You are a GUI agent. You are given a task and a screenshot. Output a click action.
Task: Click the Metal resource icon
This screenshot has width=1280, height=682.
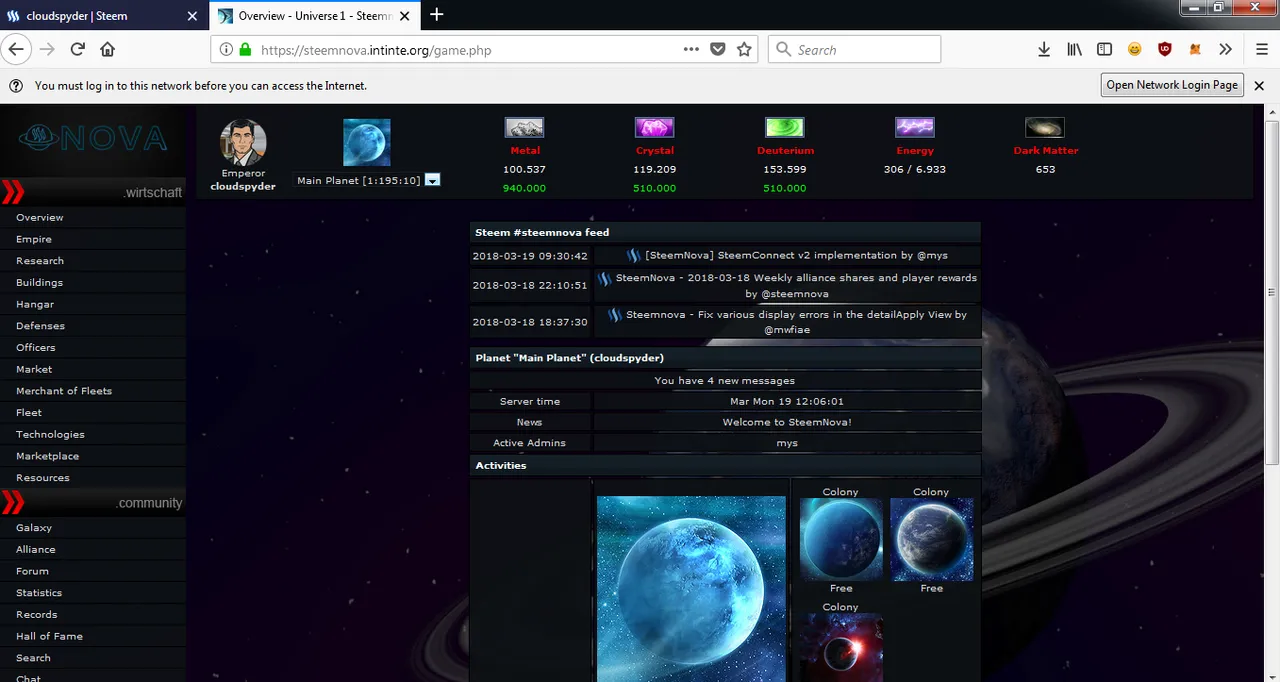pos(525,127)
